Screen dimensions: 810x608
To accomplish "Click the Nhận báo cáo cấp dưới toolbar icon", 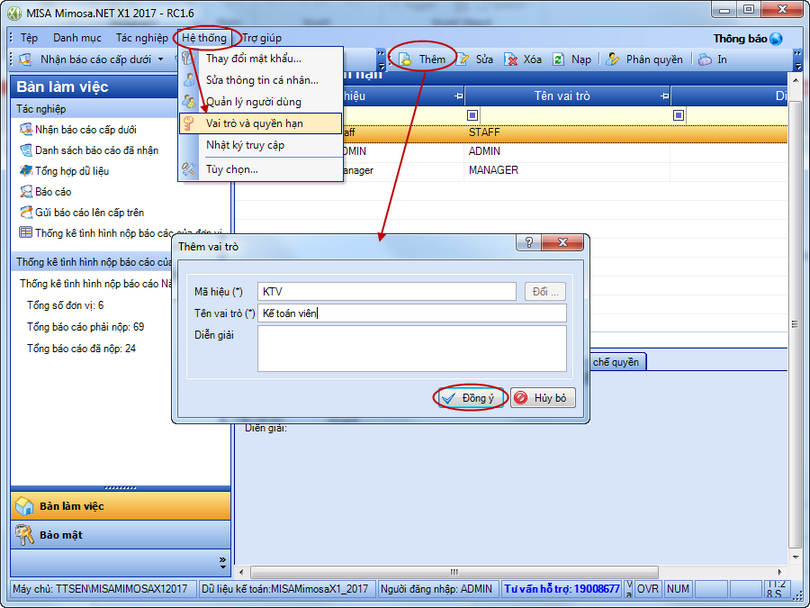I will 26,59.
